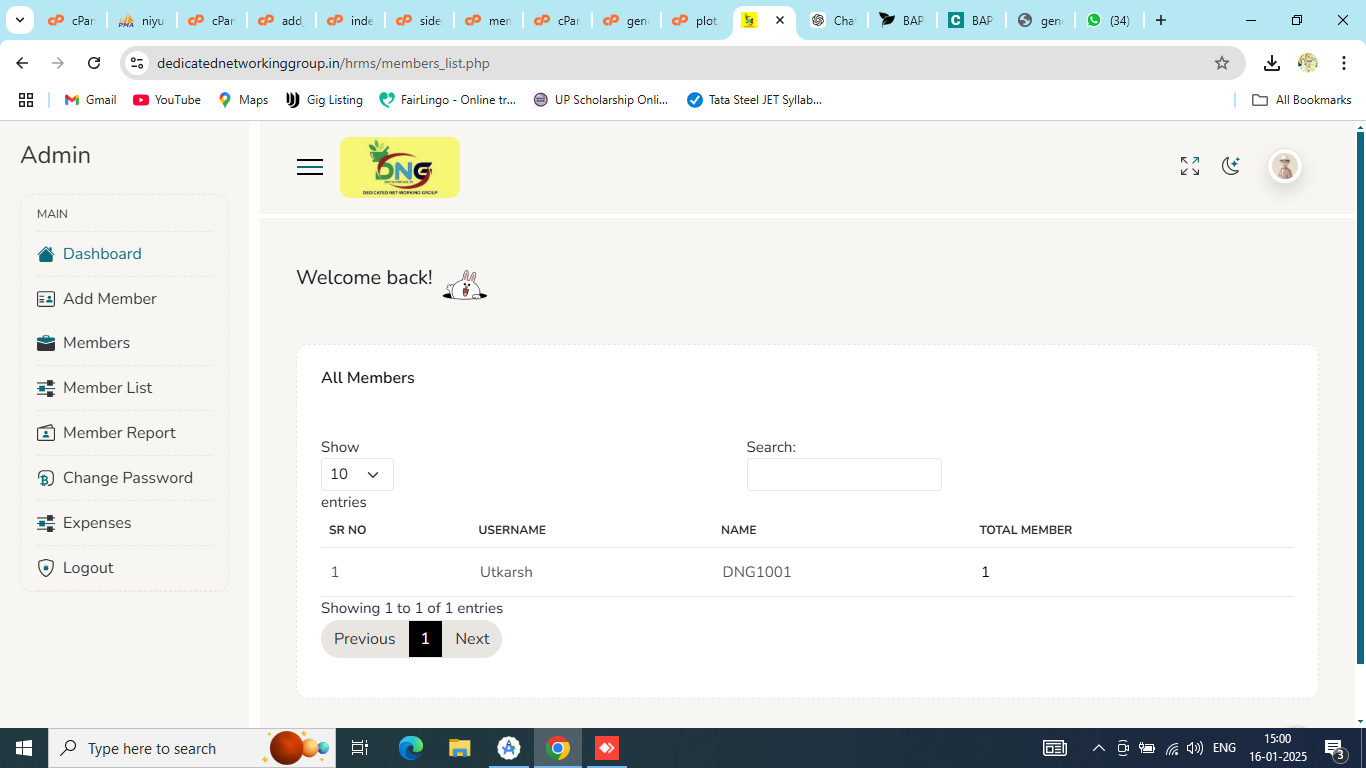Sort table by USERNAME column
Screen dimensions: 1366x768
512,530
